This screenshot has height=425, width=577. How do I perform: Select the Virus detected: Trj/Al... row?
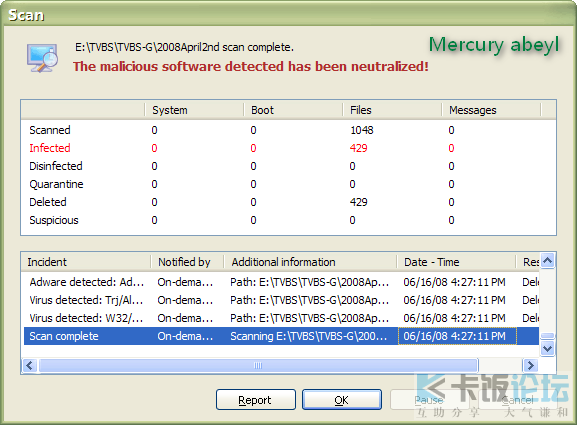pyautogui.click(x=281, y=300)
